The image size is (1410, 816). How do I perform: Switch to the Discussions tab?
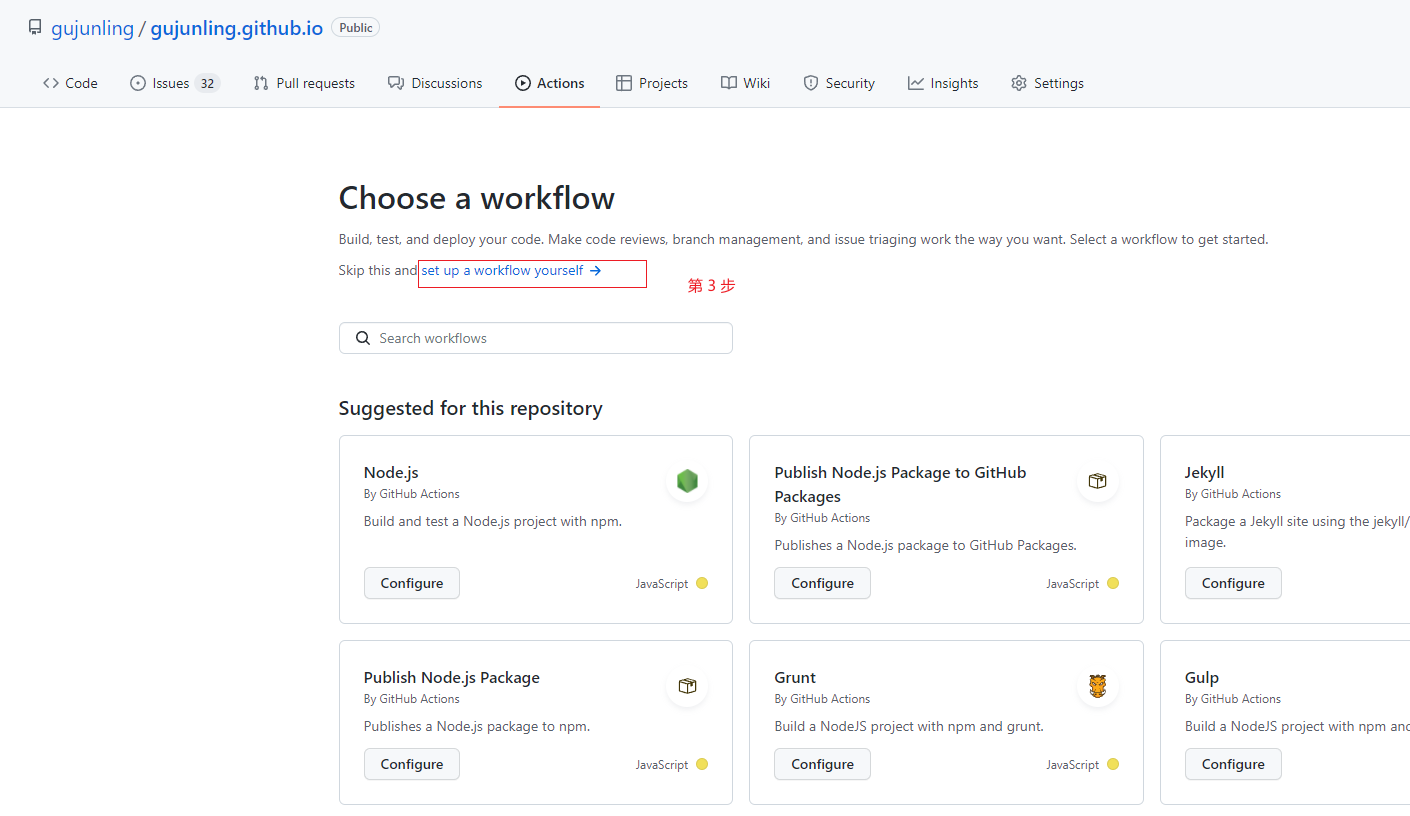coord(435,83)
